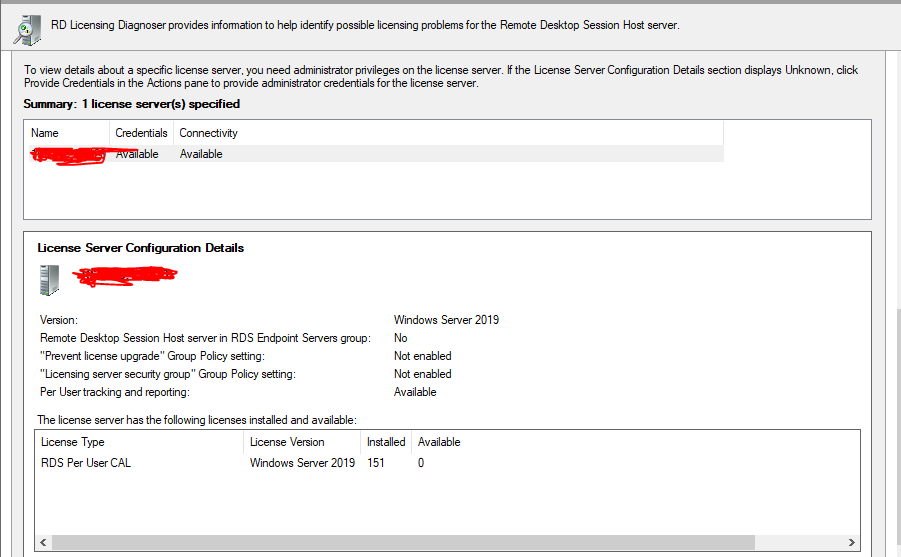Click the available count 0
Screen dimensions: 901x557
(x=421, y=463)
